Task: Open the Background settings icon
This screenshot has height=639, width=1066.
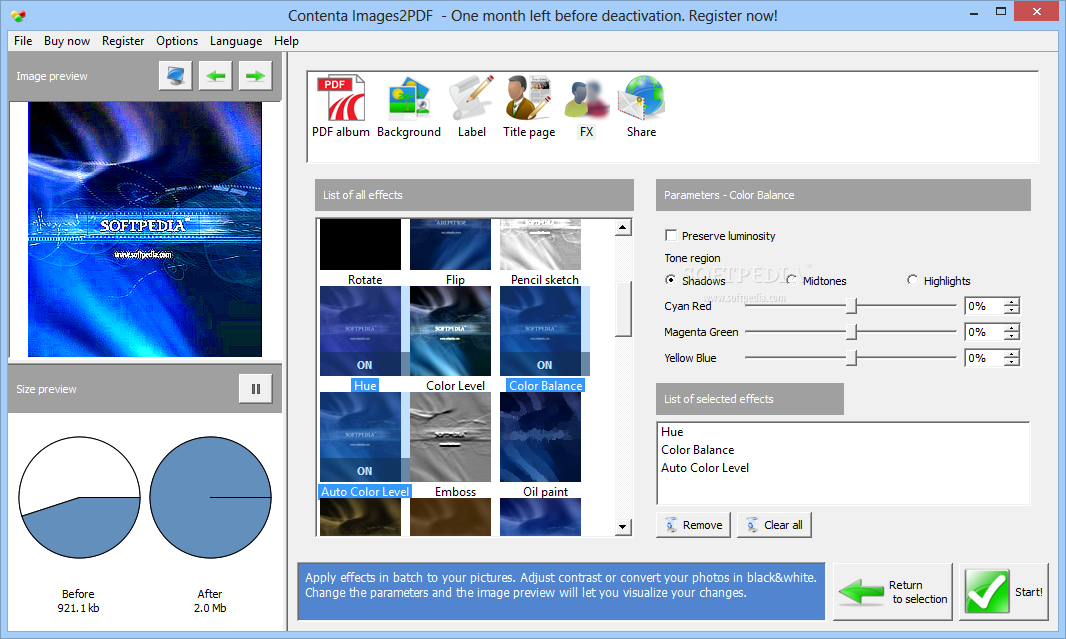Action: (409, 106)
